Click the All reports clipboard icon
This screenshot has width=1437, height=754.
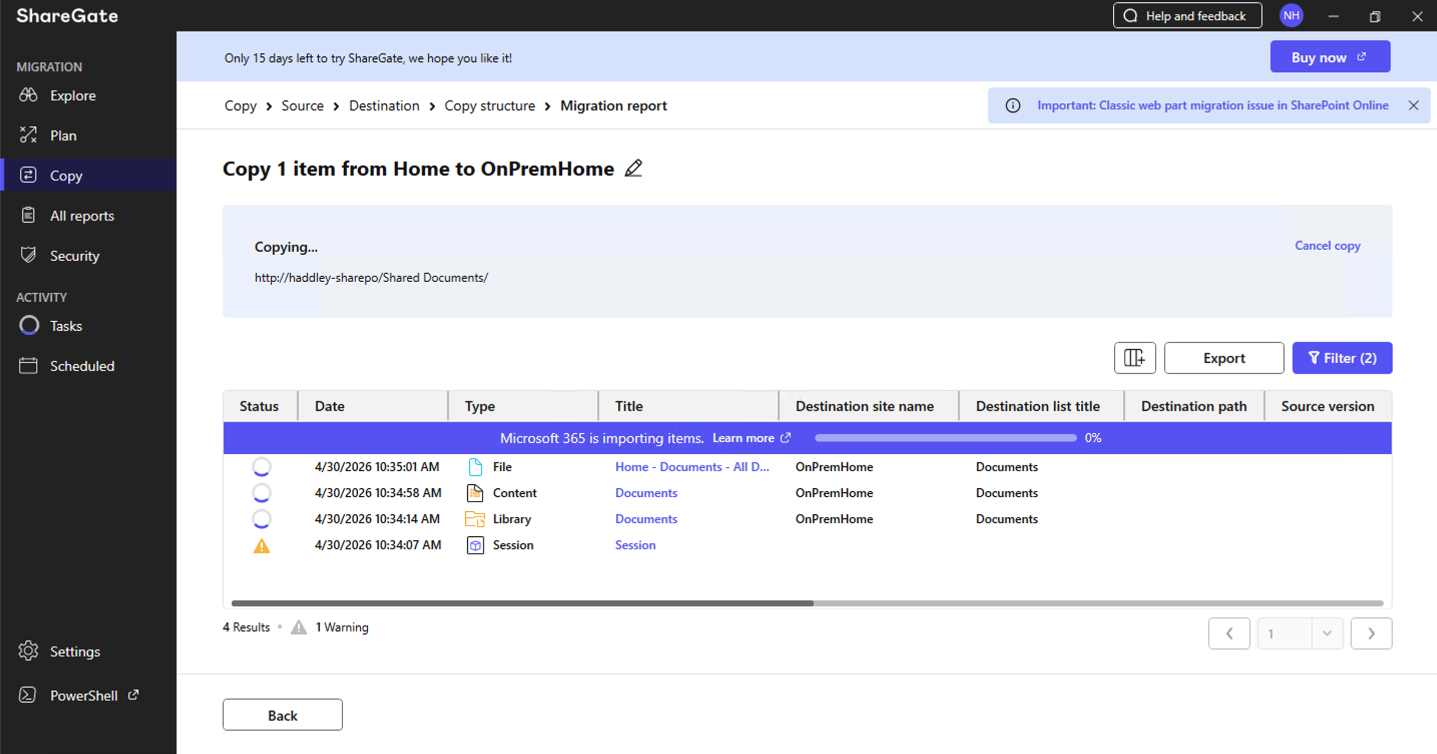[28, 215]
